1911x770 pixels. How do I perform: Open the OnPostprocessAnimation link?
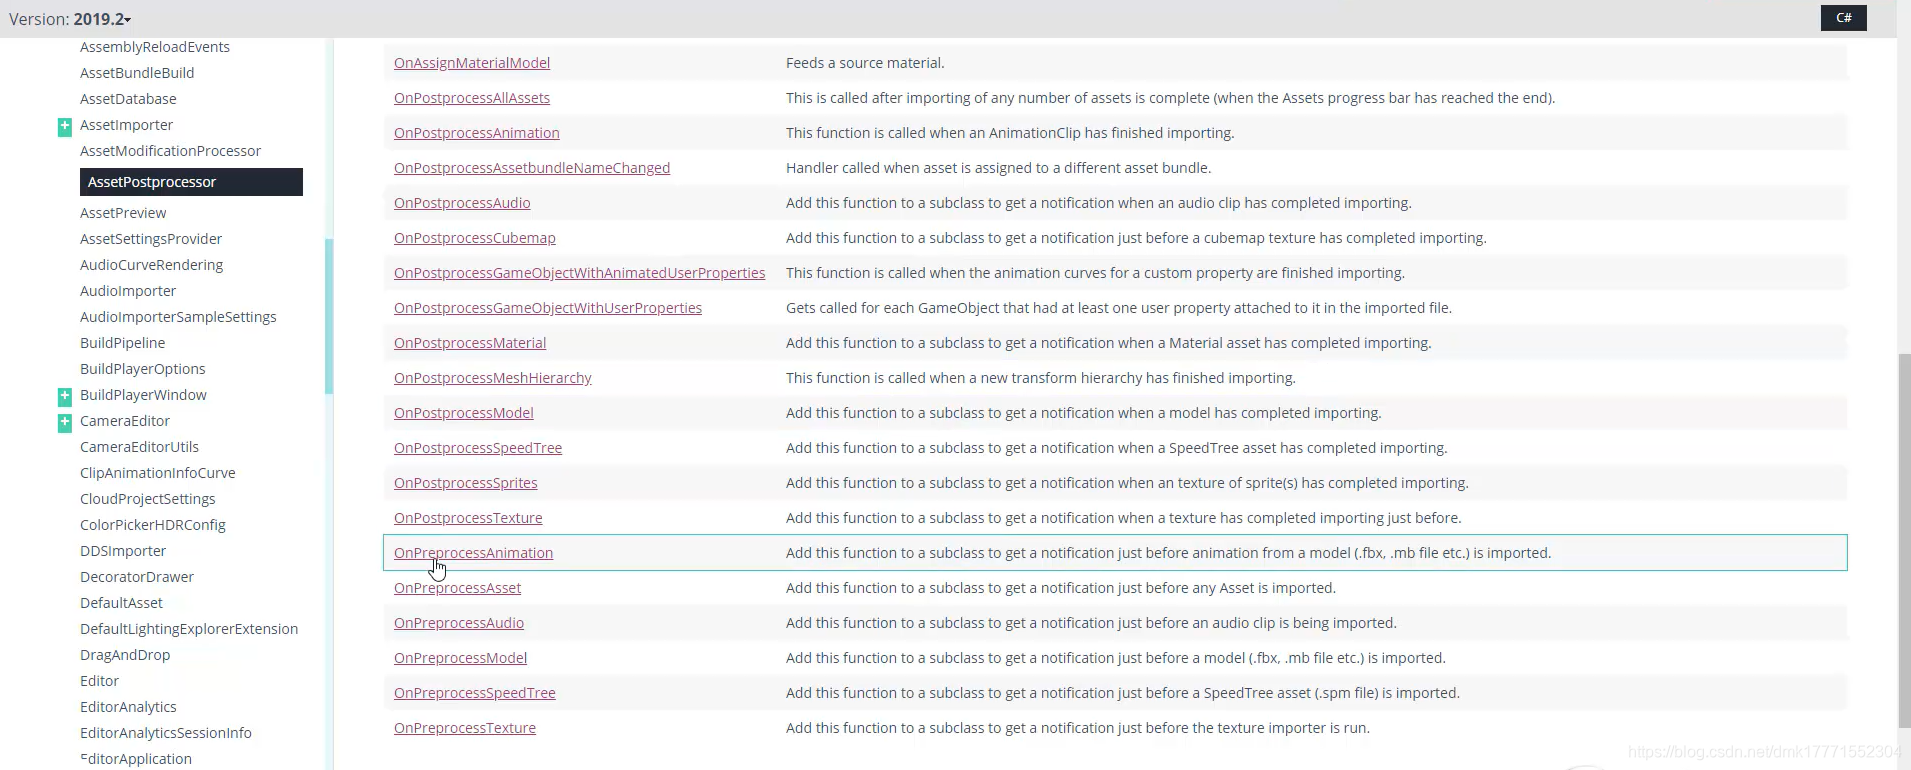[477, 133]
